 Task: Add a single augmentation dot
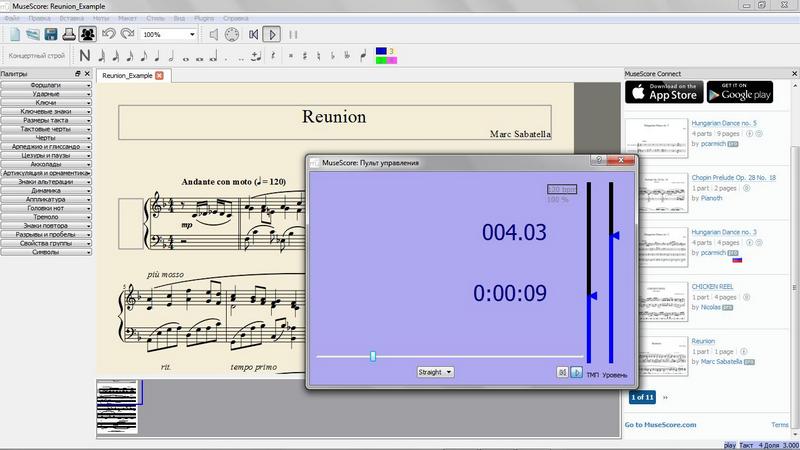pyautogui.click(x=227, y=57)
